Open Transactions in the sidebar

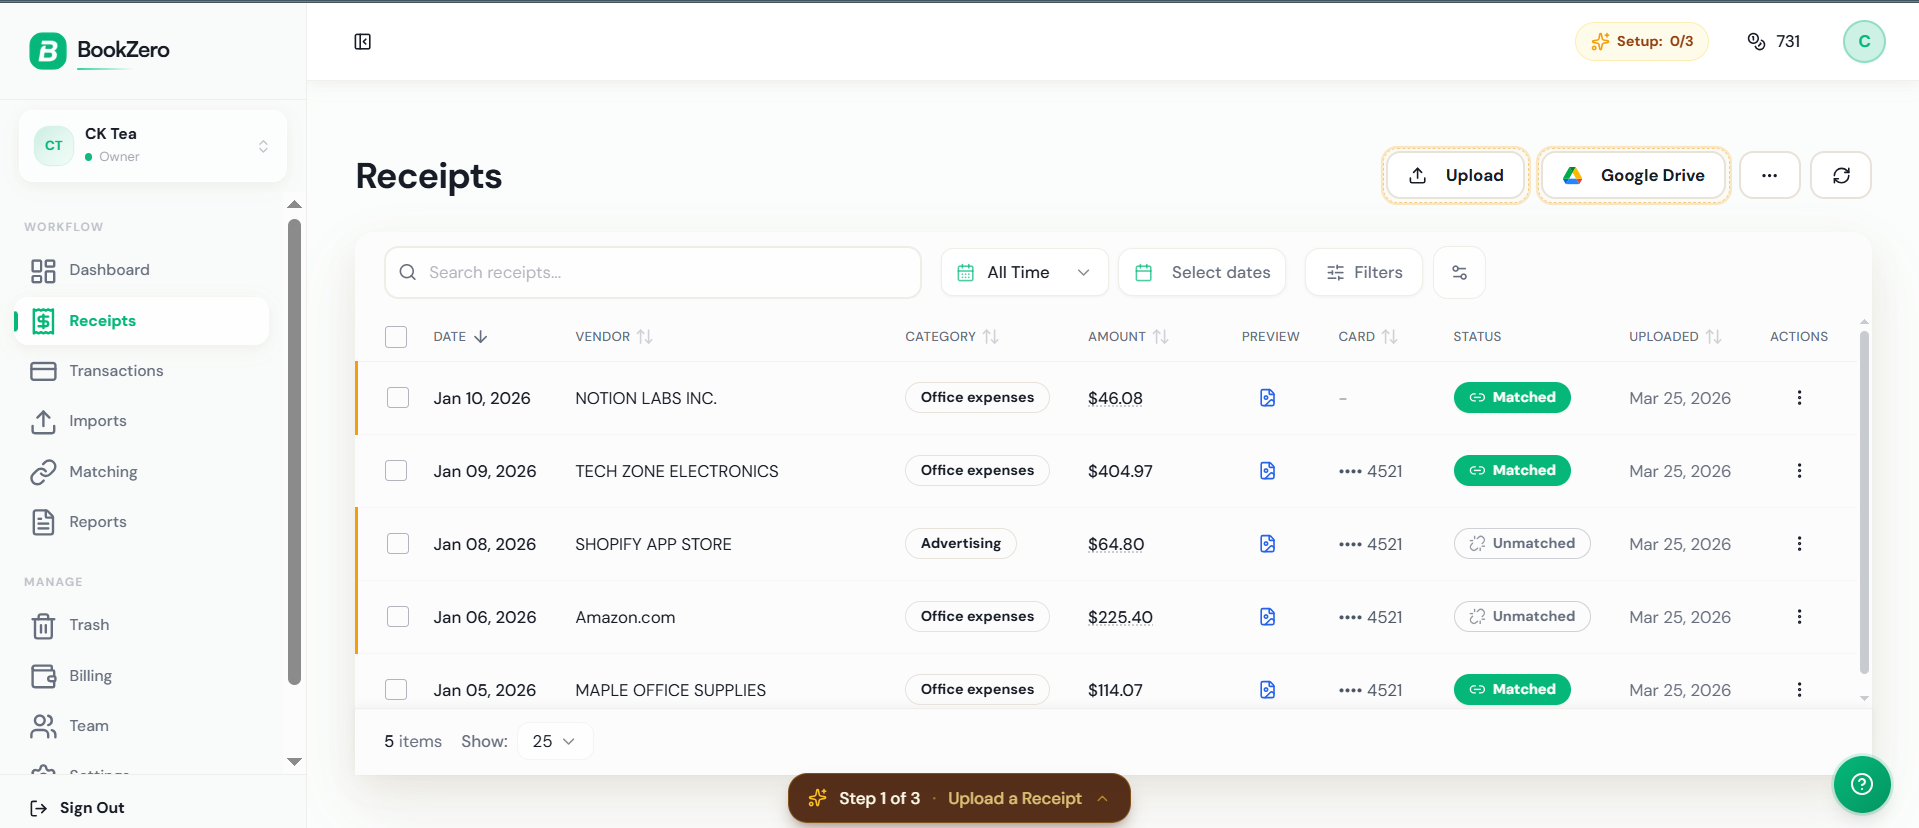pos(142,371)
